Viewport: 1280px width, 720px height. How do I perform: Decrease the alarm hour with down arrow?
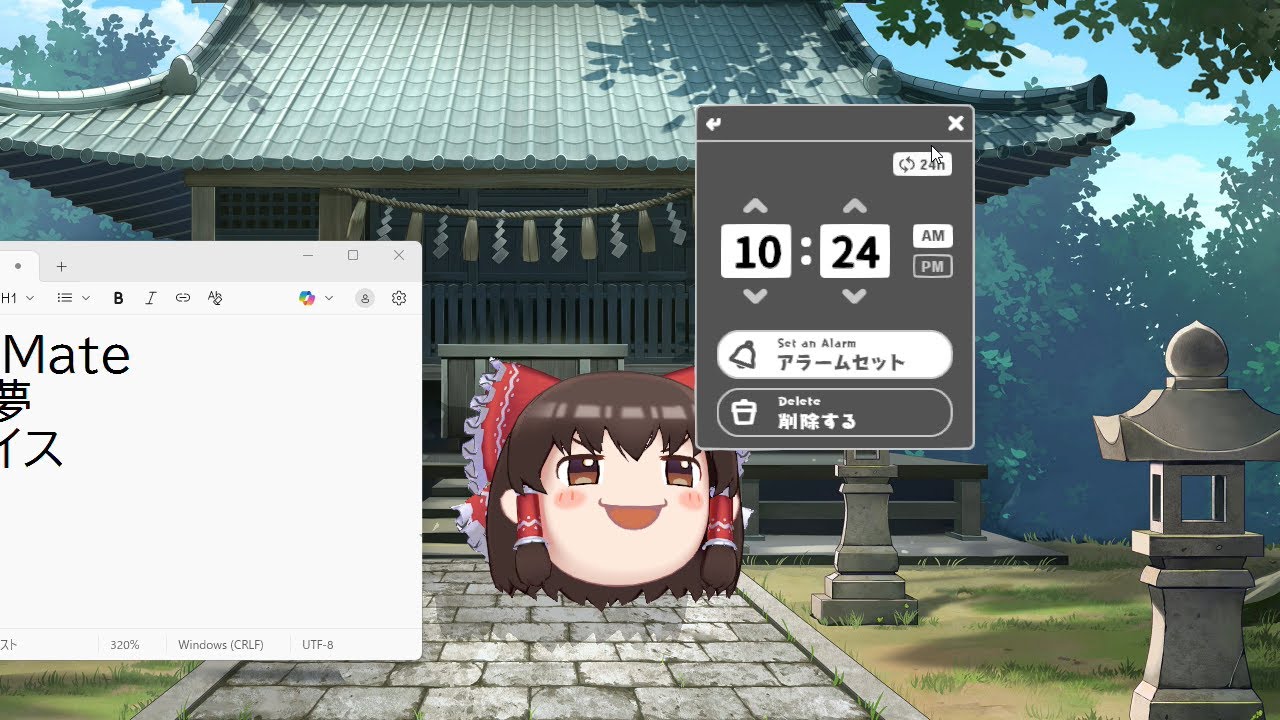(756, 296)
